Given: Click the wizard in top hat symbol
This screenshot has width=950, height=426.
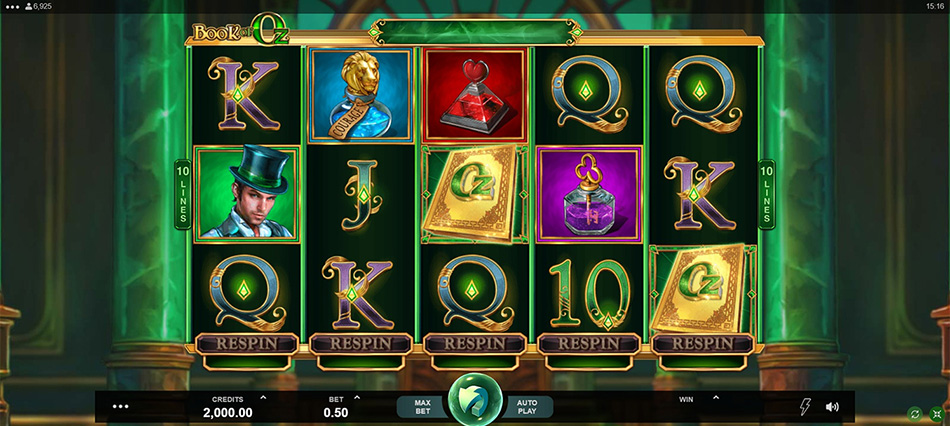Looking at the screenshot, I should pyautogui.click(x=247, y=194).
